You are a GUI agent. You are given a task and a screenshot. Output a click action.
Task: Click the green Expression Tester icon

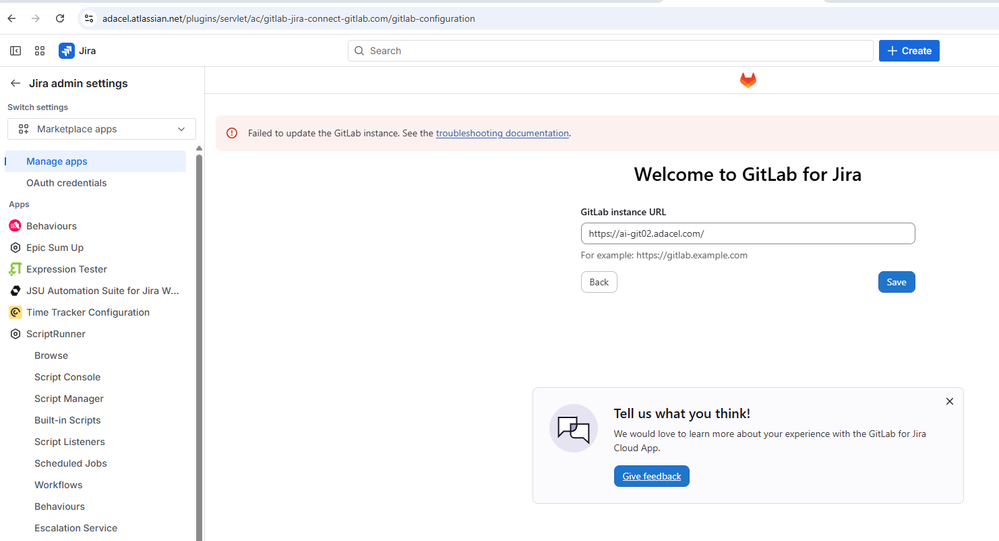15,269
